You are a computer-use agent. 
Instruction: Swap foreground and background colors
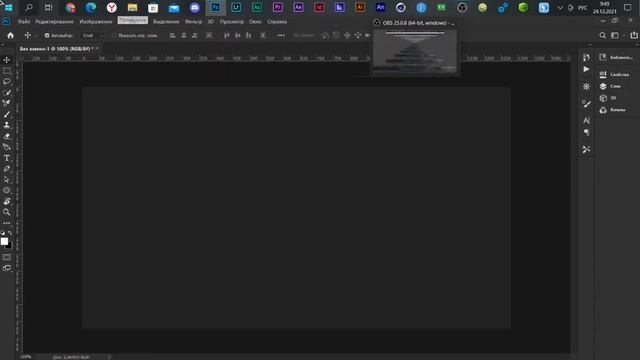10,233
